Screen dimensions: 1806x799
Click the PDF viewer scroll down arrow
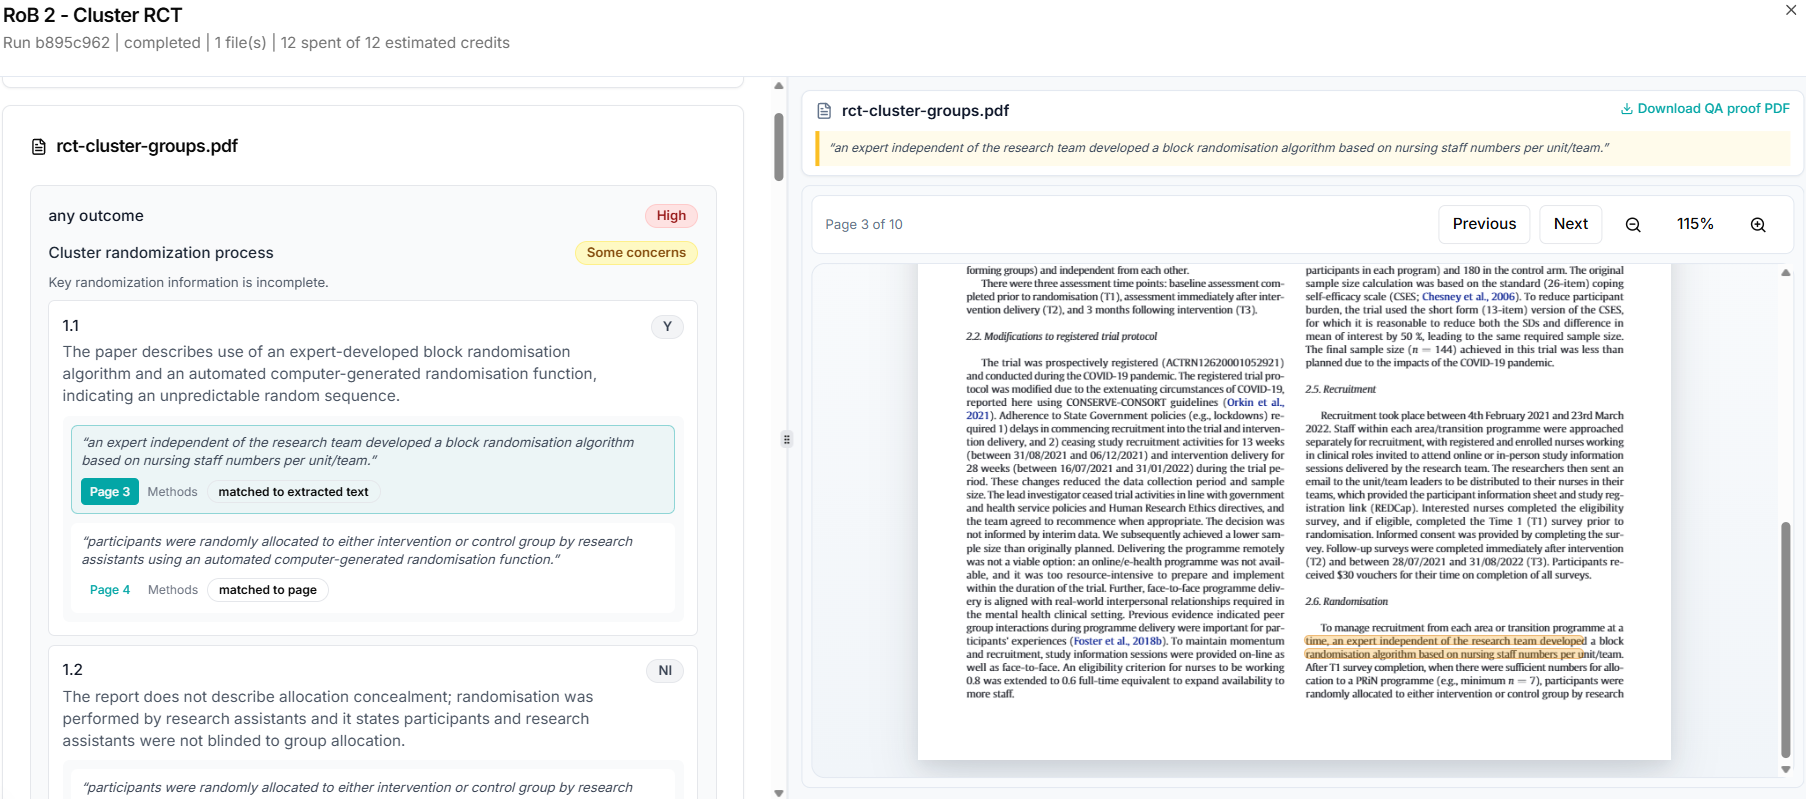tap(1786, 770)
